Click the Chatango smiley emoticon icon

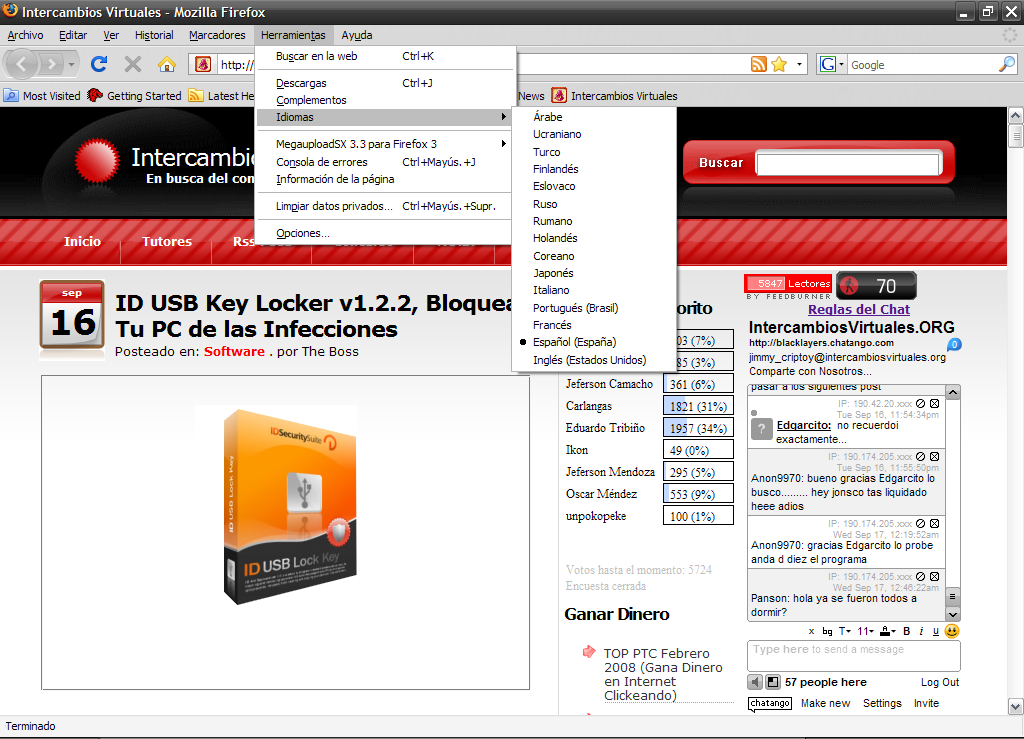(952, 631)
